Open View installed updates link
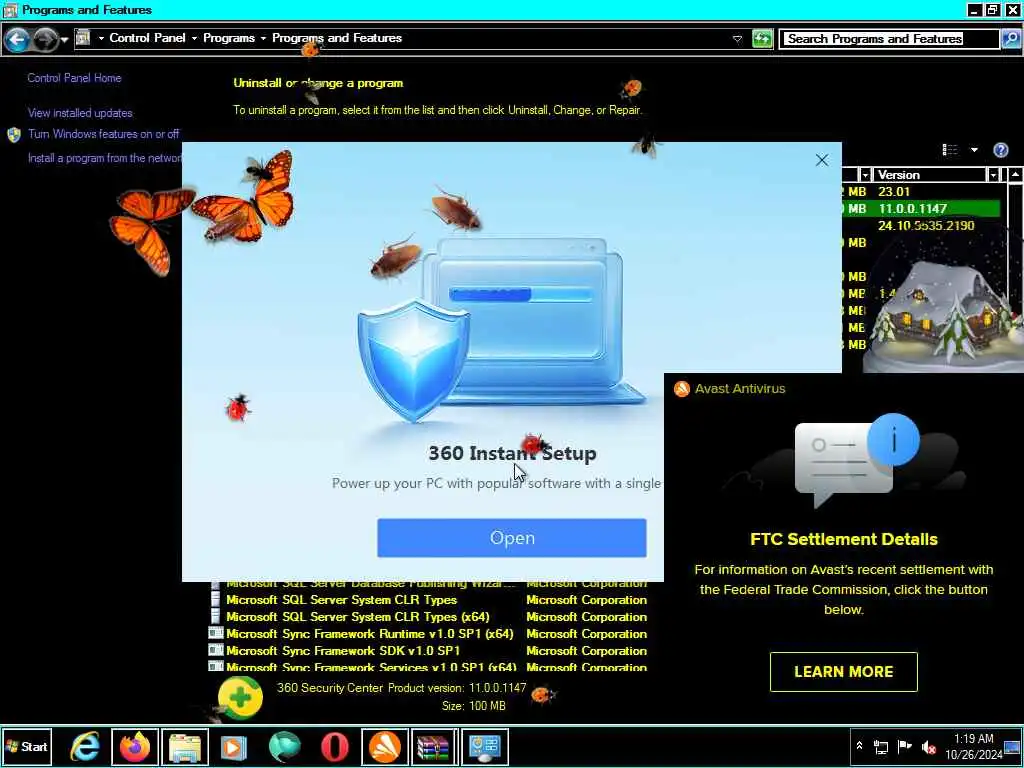The height and width of the screenshot is (768, 1024). pyautogui.click(x=80, y=113)
